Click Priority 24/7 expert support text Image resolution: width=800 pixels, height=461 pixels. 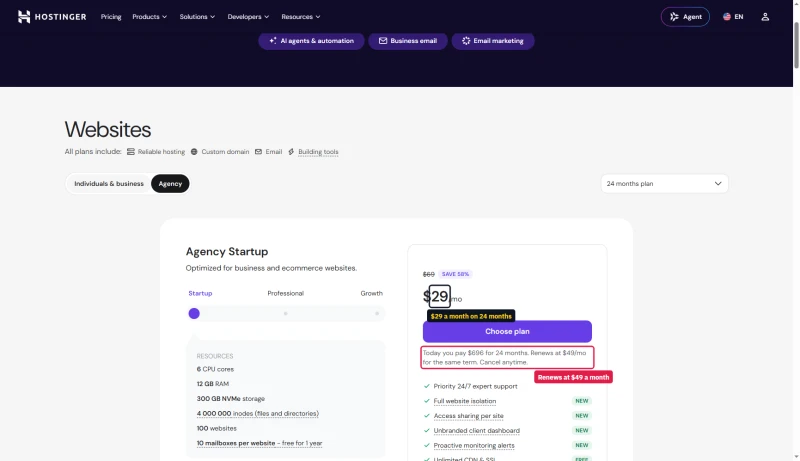tap(476, 386)
